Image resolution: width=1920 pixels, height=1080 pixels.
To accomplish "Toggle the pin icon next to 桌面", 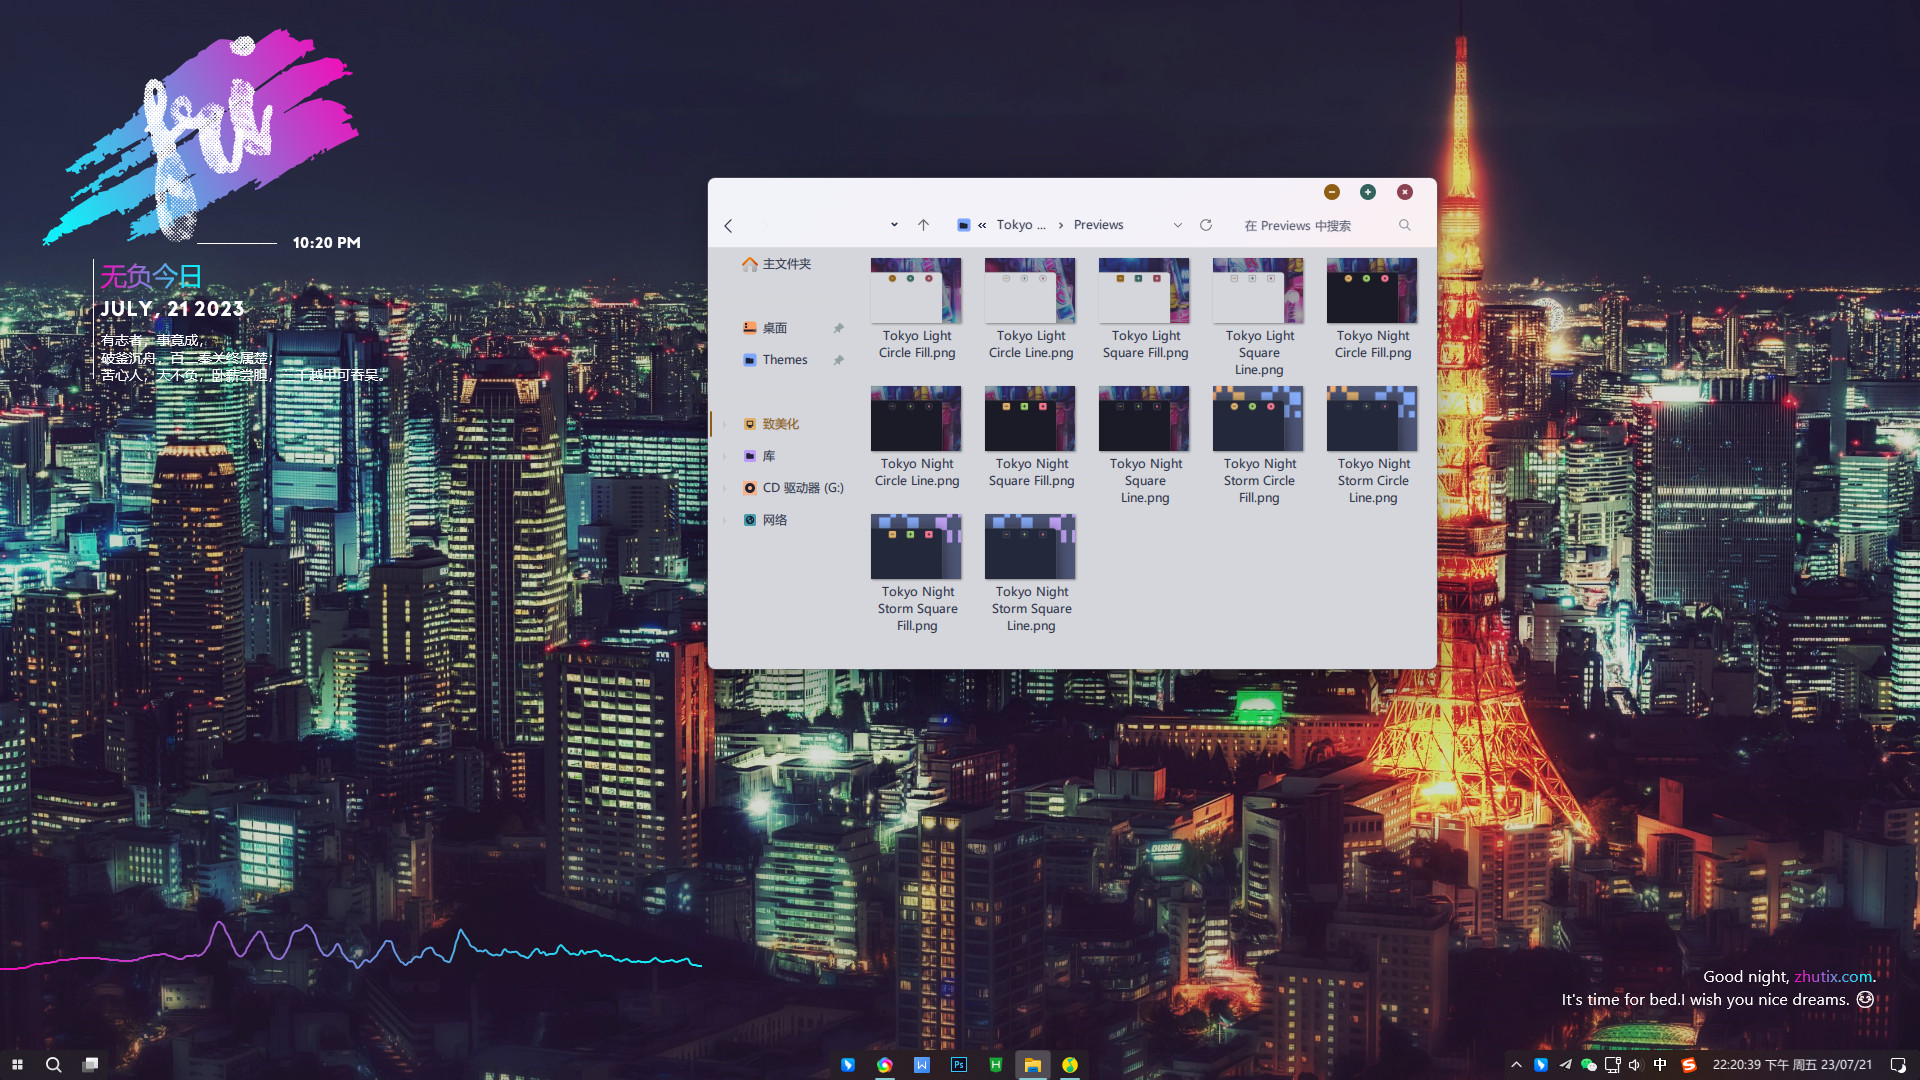I will pyautogui.click(x=838, y=328).
